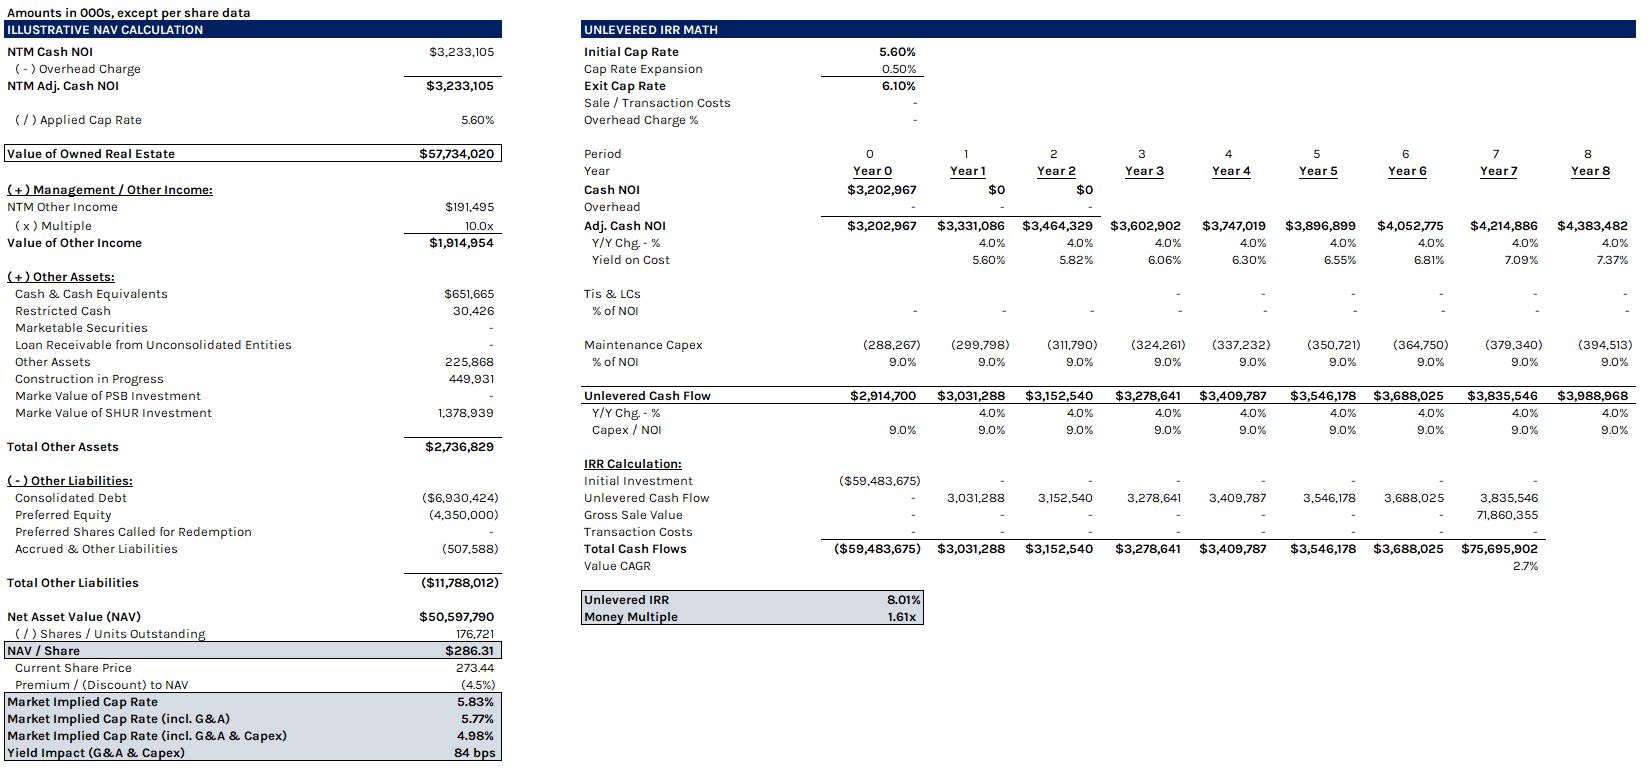Click the $75,695,902 Total Cash Flows value
Image resolution: width=1650 pixels, height=771 pixels.
tap(1499, 549)
